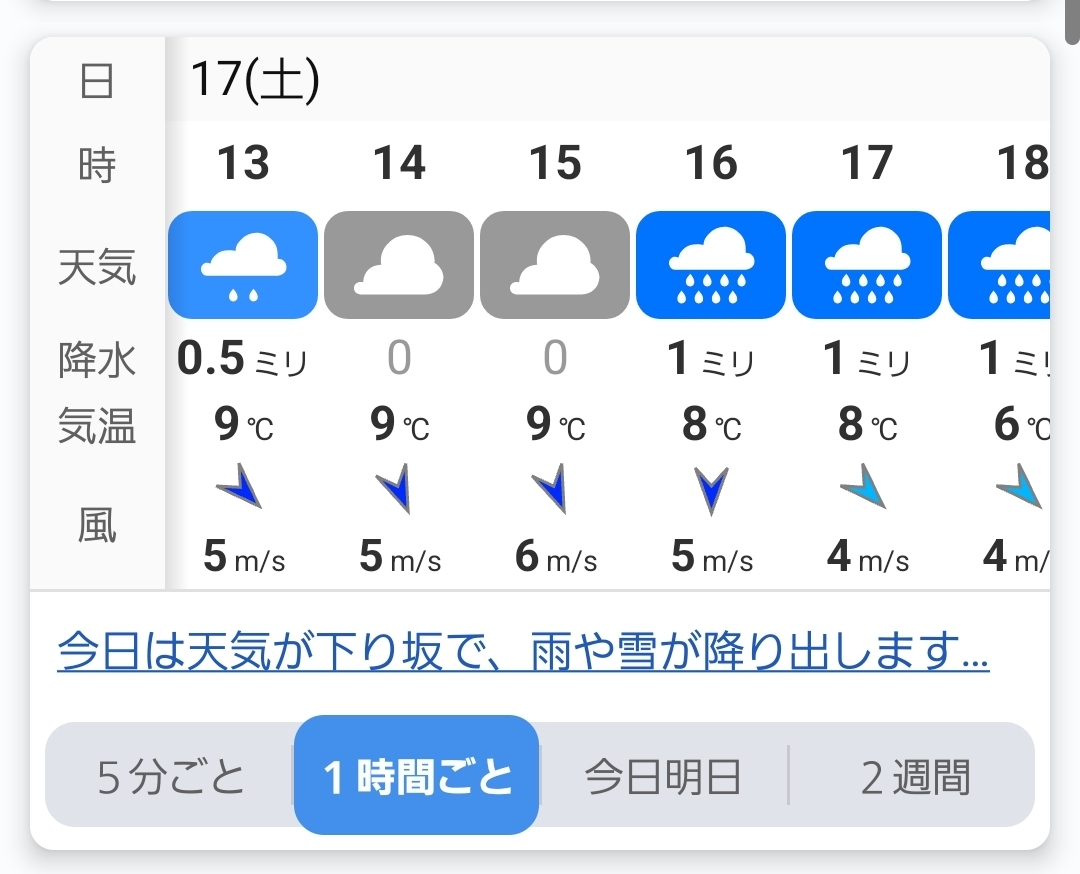Tap the 17(土) date header
Image resolution: width=1080 pixels, height=874 pixels.
coord(255,81)
